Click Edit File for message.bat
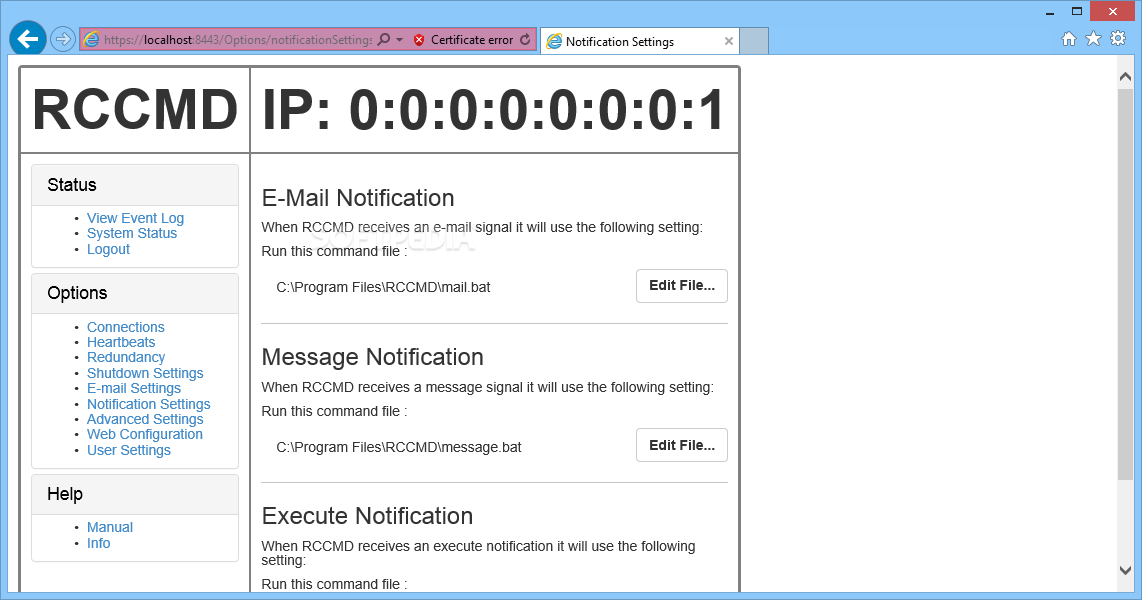1142x600 pixels. (682, 445)
